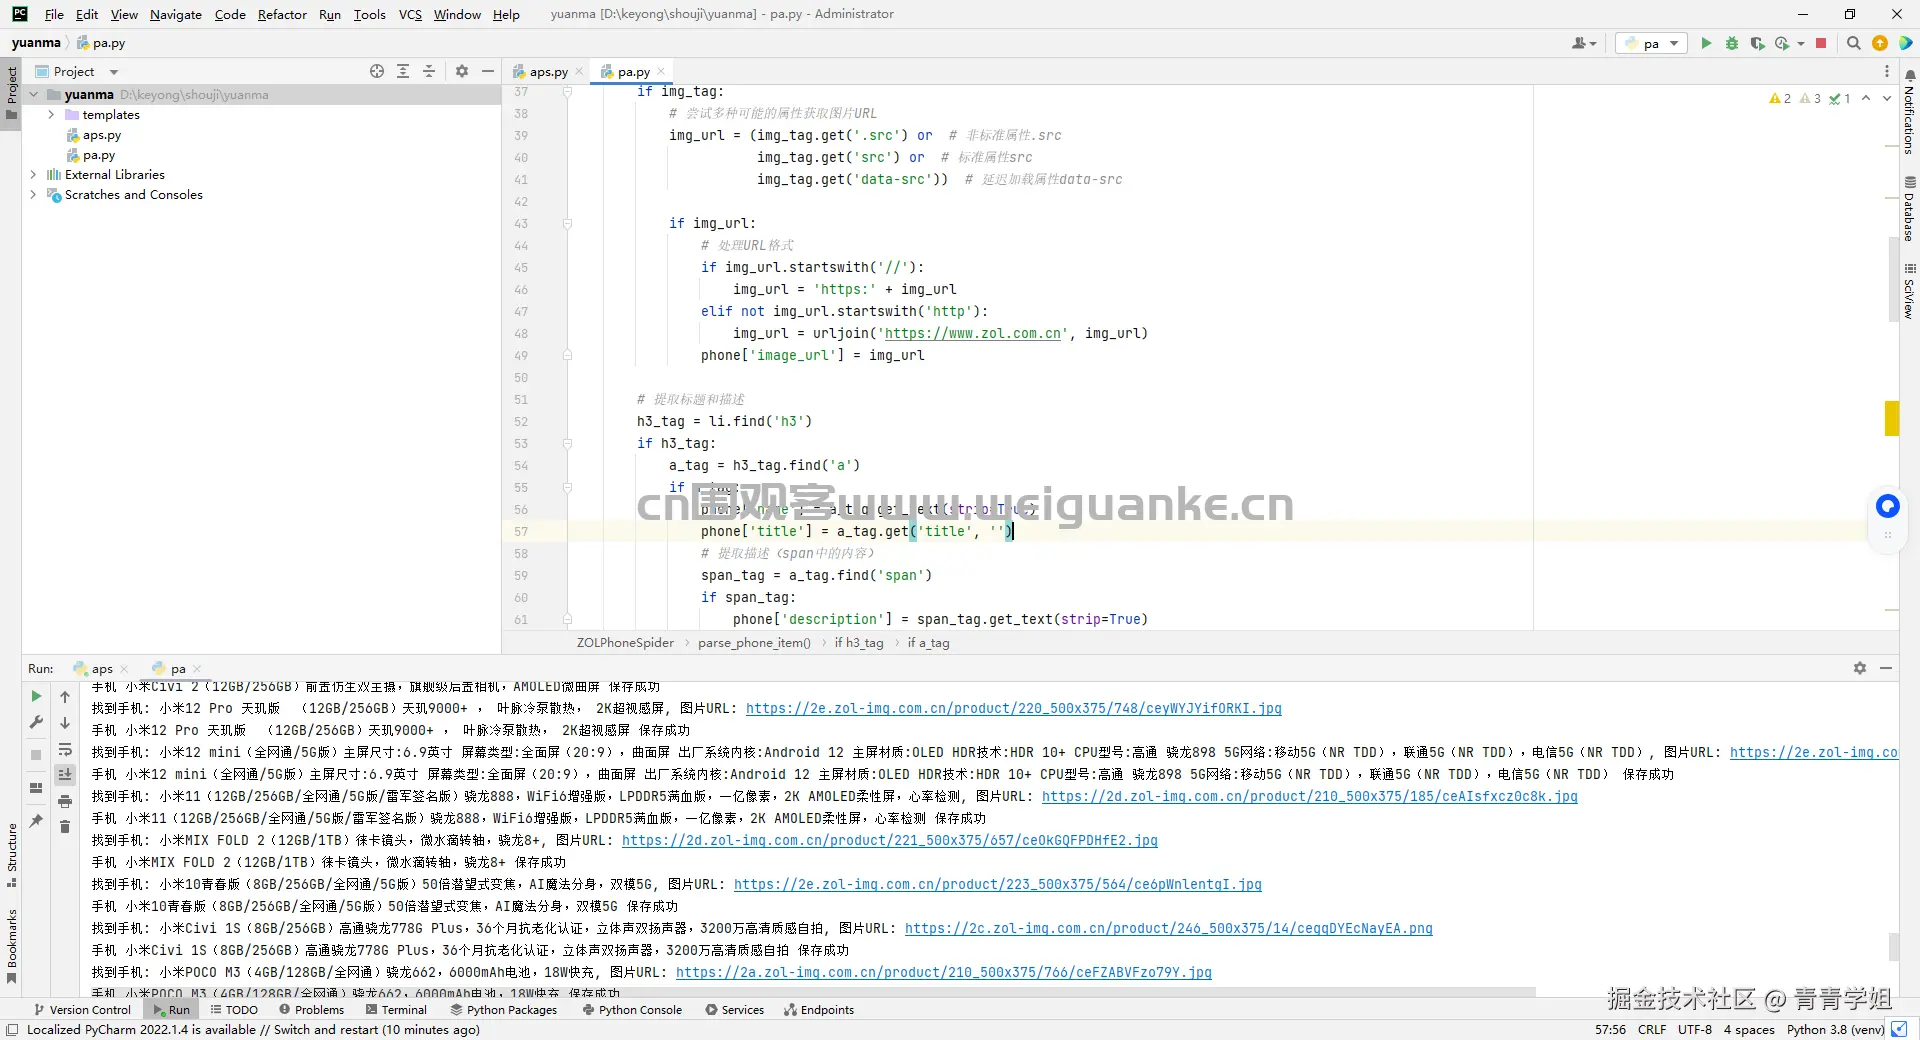Click the ceOkGQFPDHfE2.jpg image URL link
Screen dimensions: 1920x1040
[x=890, y=841]
